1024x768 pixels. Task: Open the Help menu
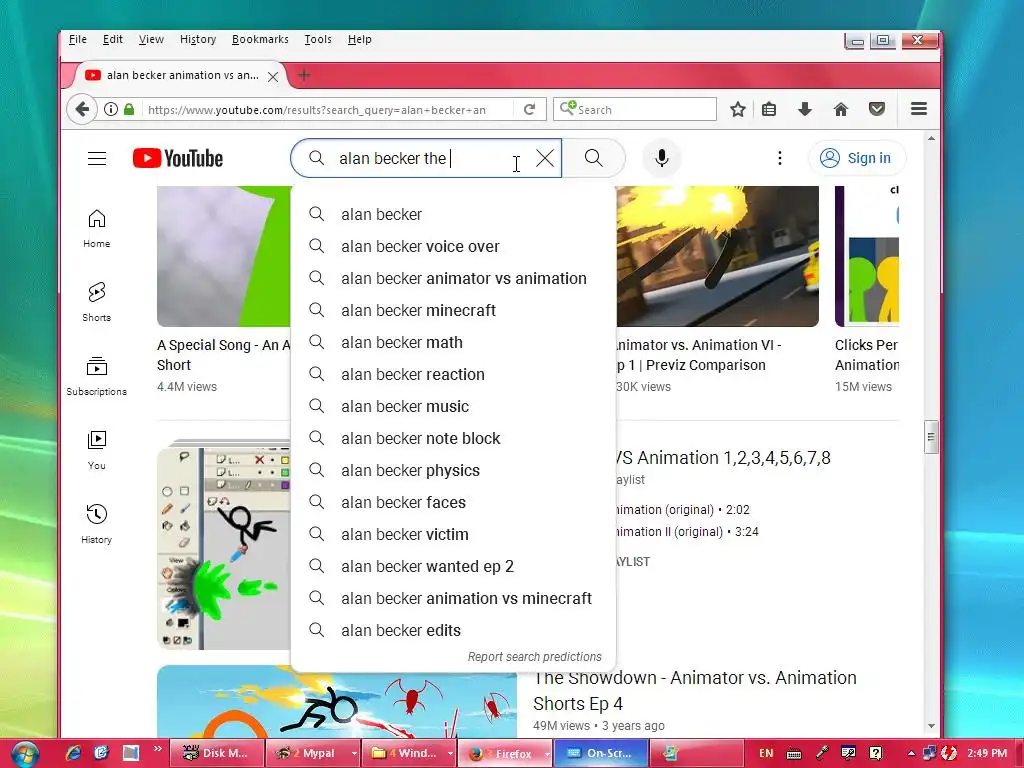[359, 39]
